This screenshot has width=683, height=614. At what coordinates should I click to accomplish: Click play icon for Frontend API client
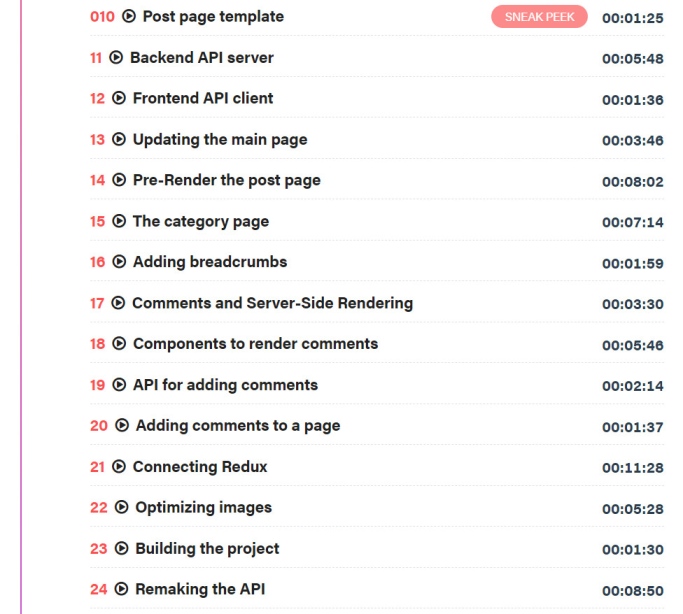coord(119,98)
